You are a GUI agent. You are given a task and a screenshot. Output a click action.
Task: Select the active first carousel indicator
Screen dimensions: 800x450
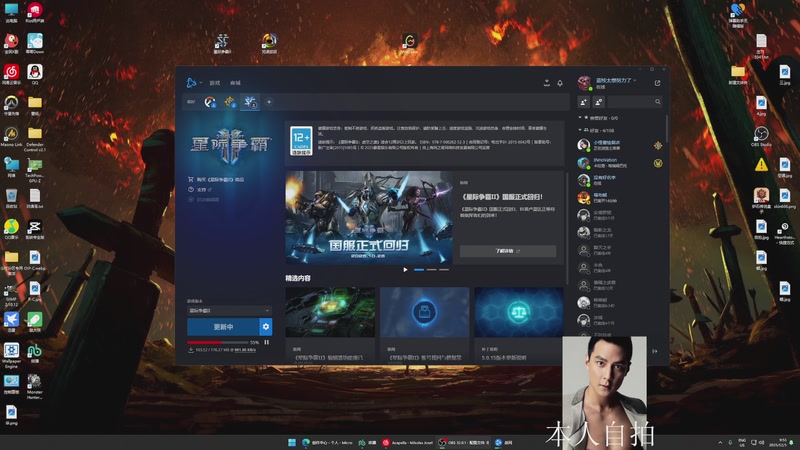(x=419, y=269)
